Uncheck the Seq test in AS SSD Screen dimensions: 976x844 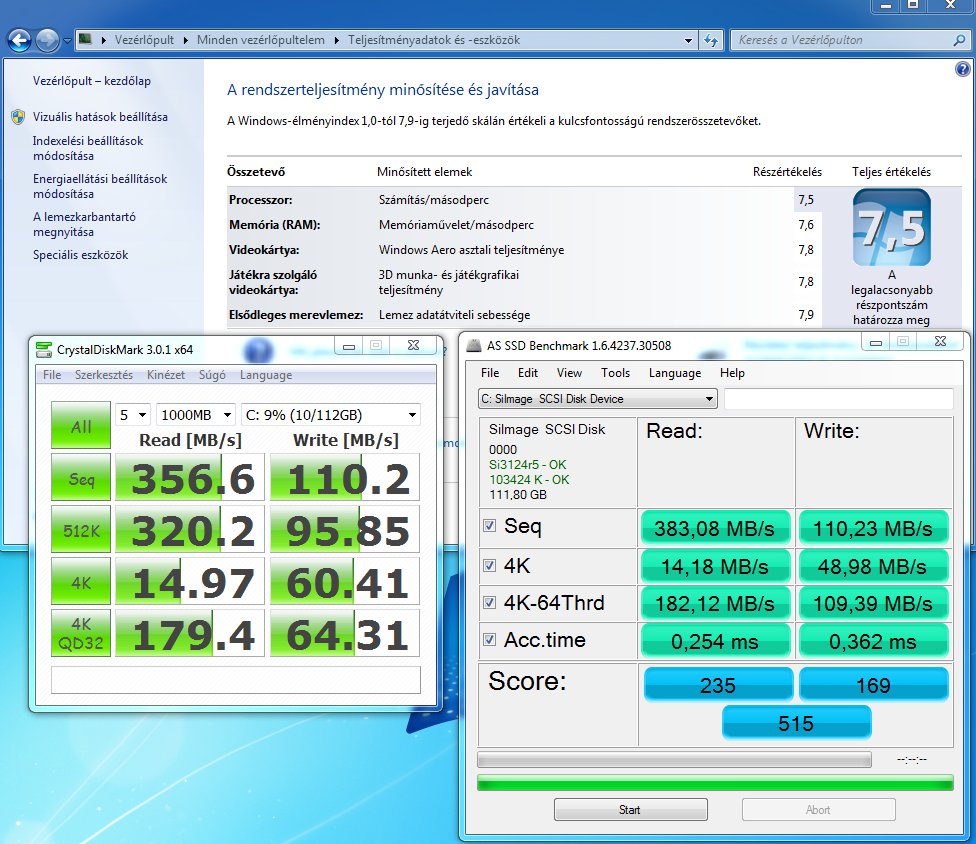click(x=489, y=526)
